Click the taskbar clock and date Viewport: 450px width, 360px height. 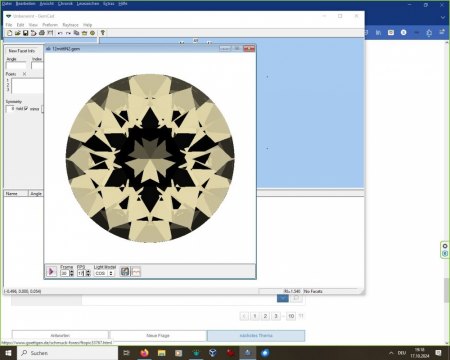[x=420, y=353]
